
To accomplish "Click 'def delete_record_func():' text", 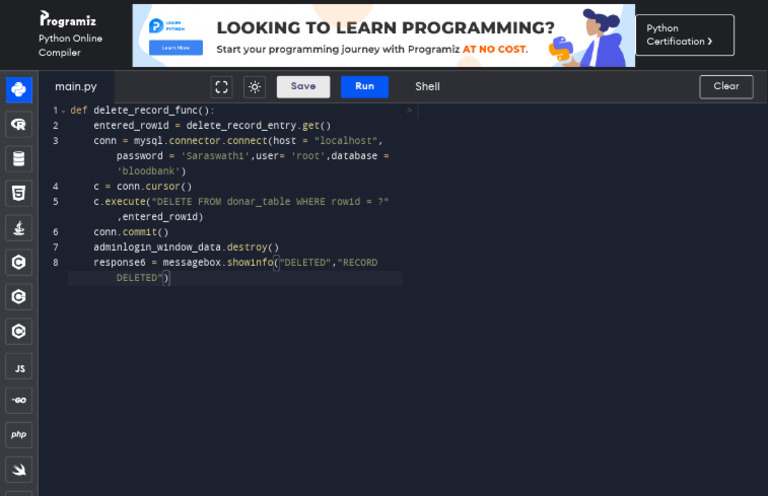I will tap(142, 110).
